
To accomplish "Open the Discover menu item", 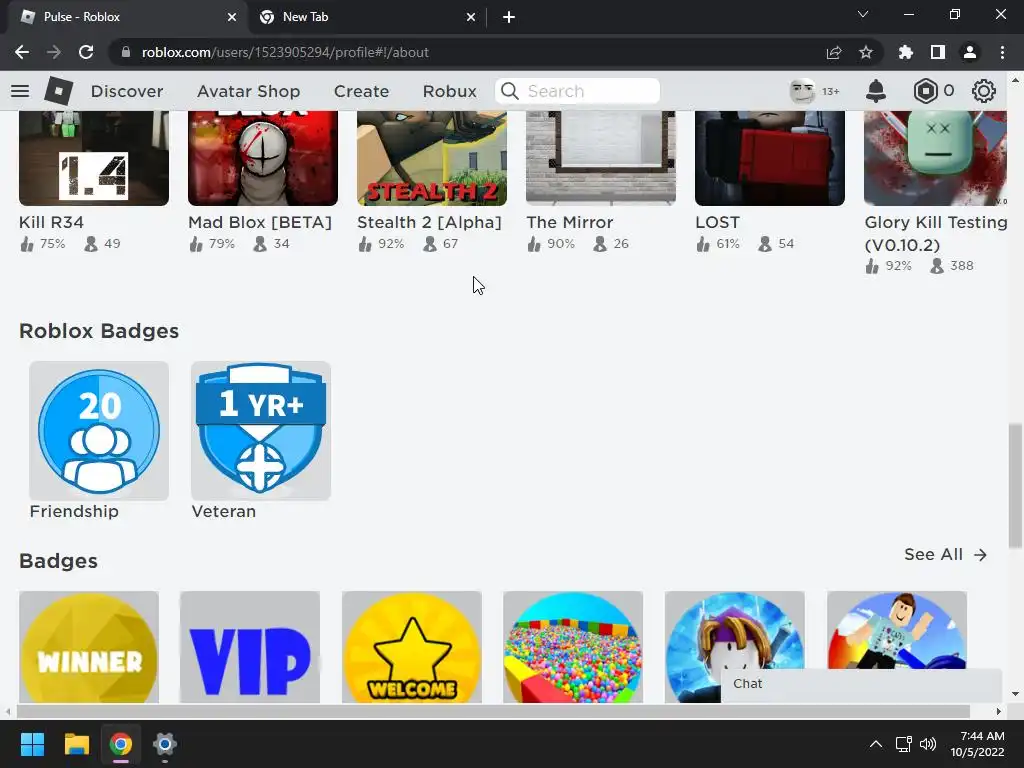I will click(x=127, y=91).
